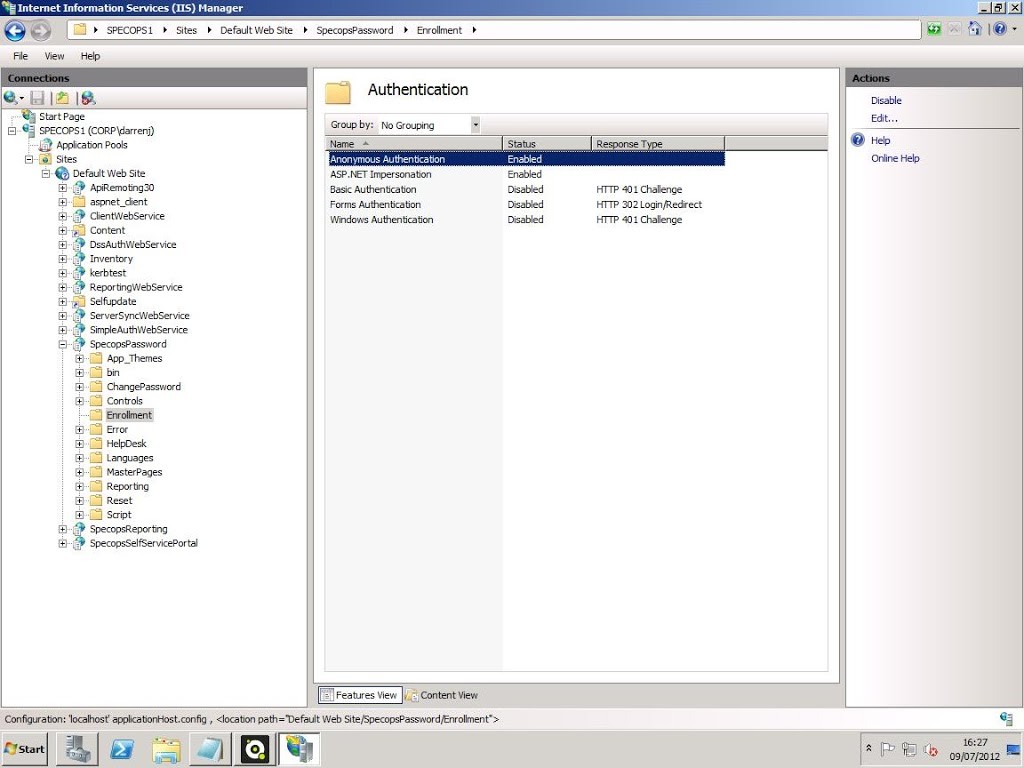Click the Help question mark icon in Actions
The height and width of the screenshot is (768, 1024).
coord(858,140)
